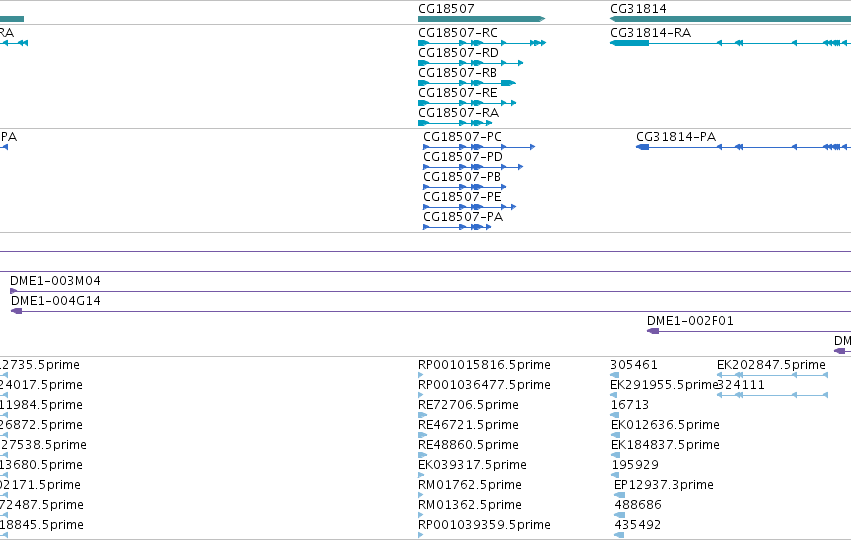Image resolution: width=851 pixels, height=540 pixels.
Task: Click the CG18507-RC transcript glyph
Action: (x=482, y=43)
